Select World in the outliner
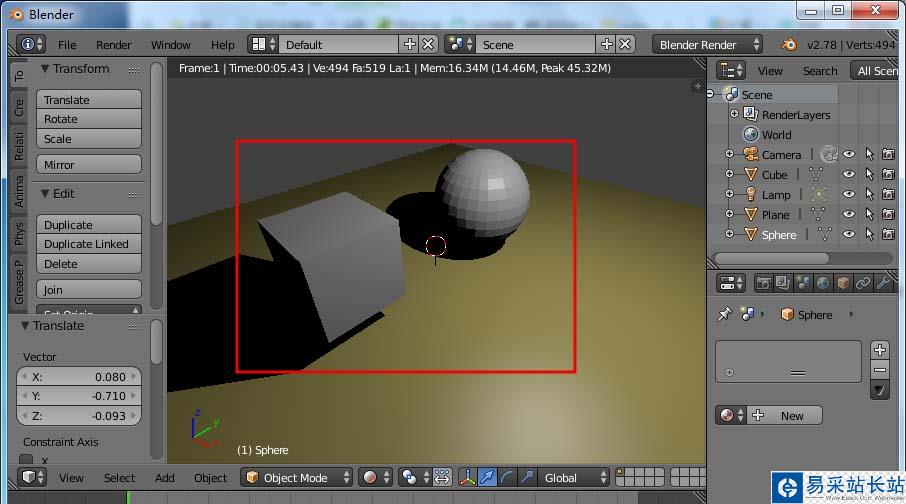Screen dimensions: 906x504 point(776,135)
